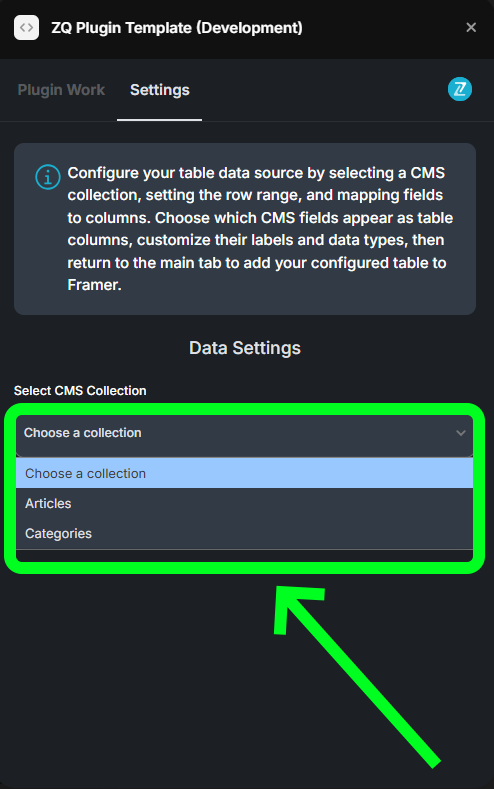
Task: Click the ZQ Plugin Template title text
Action: pos(177,28)
